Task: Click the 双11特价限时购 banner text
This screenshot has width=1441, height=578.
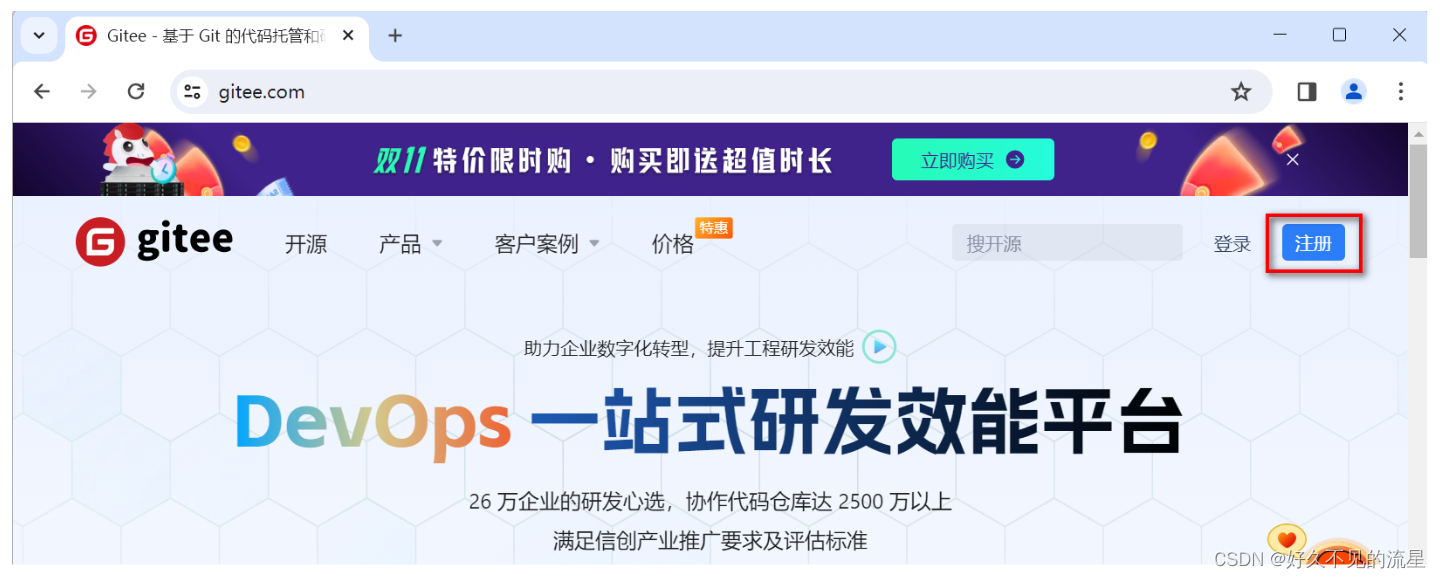Action: pos(603,160)
